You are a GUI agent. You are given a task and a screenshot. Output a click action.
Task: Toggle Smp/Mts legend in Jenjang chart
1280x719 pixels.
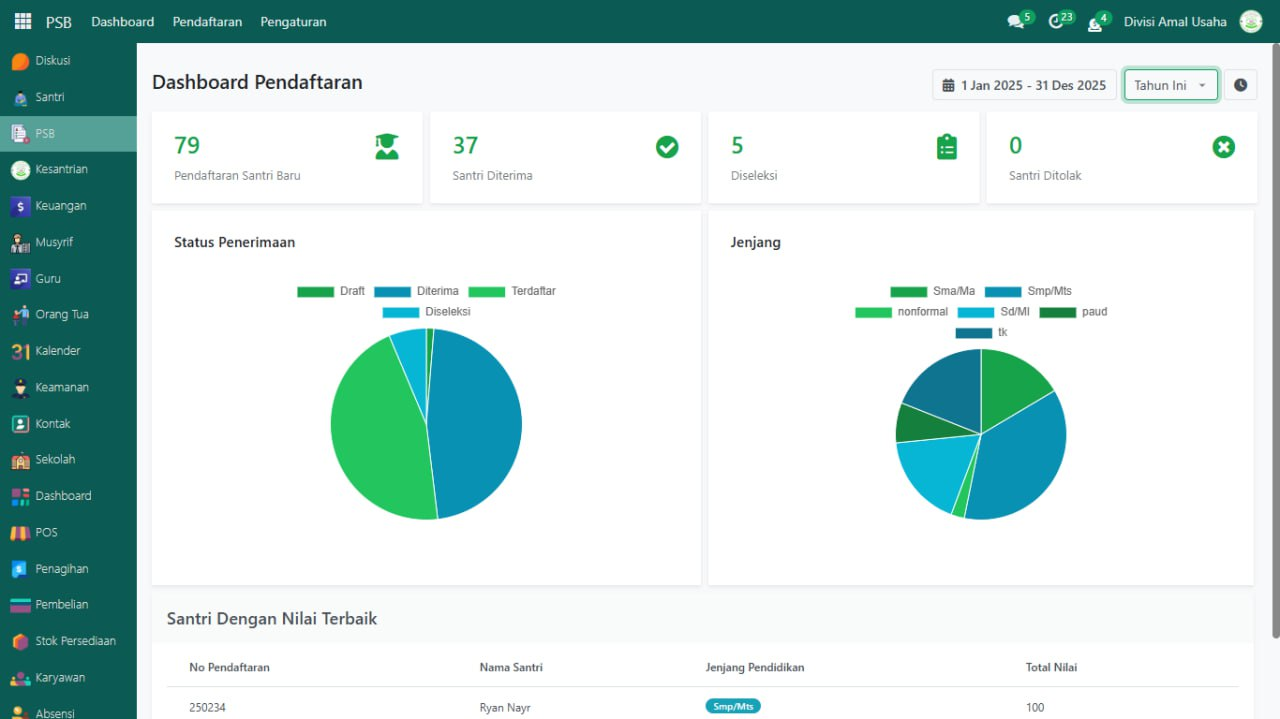(1028, 291)
